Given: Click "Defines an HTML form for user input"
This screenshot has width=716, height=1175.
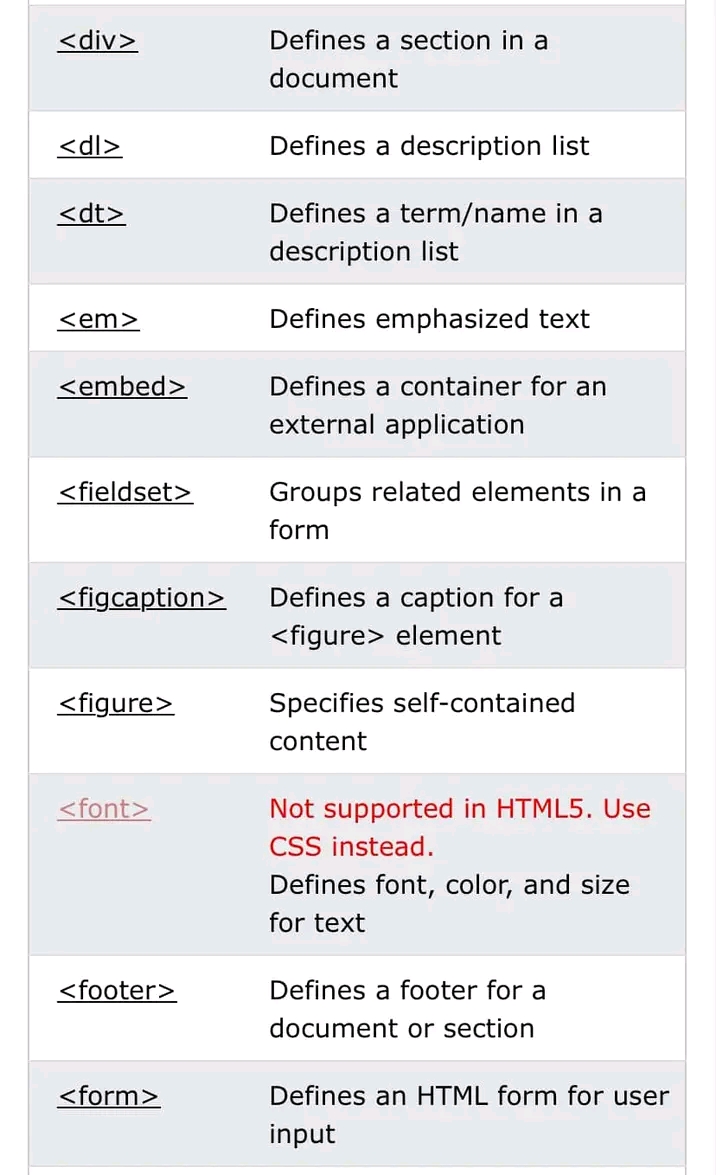Looking at the screenshot, I should (x=468, y=1114).
